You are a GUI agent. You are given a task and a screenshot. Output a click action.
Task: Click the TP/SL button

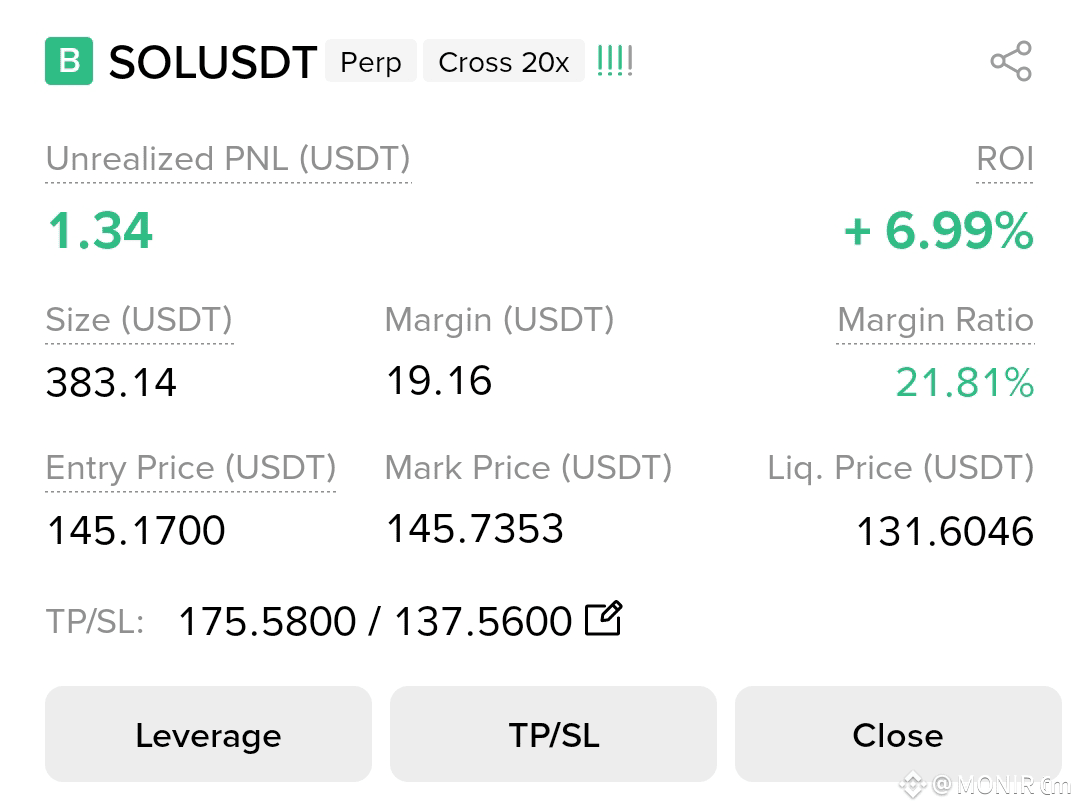click(x=554, y=734)
